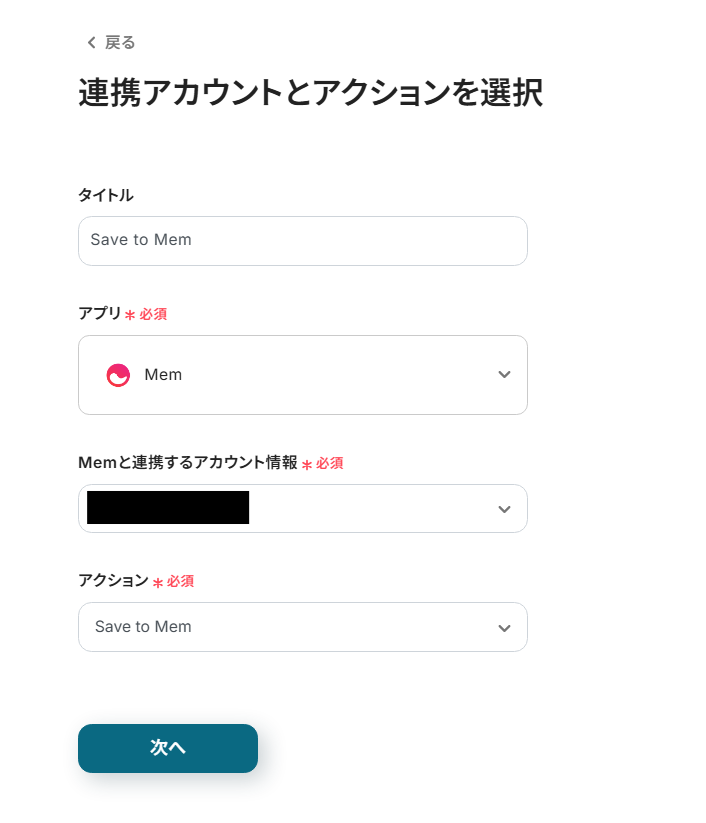706x823 pixels.
Task: Focus the タイトル input field
Action: click(302, 241)
